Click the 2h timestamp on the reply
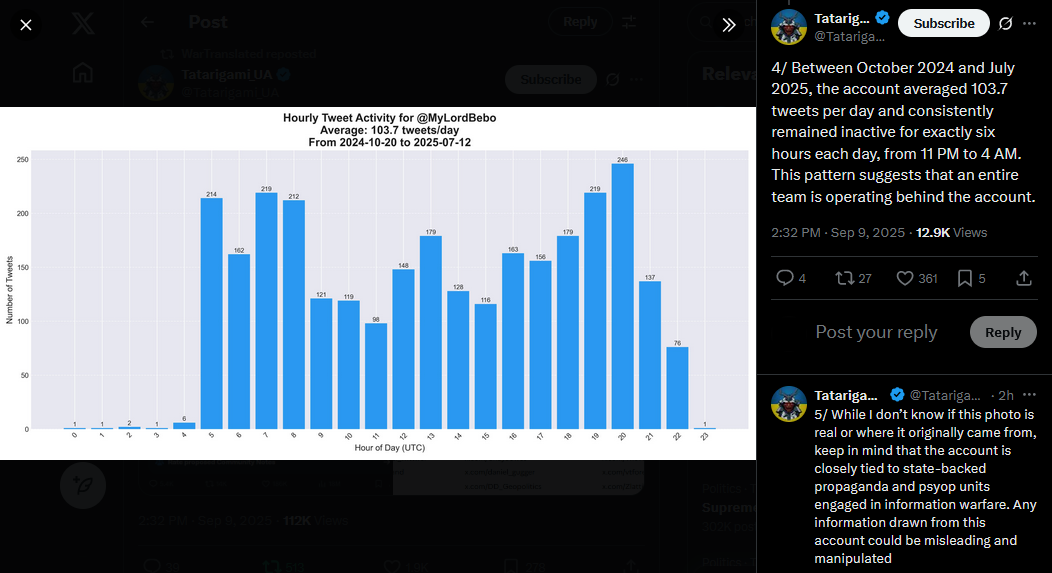1052x573 pixels. [1006, 395]
